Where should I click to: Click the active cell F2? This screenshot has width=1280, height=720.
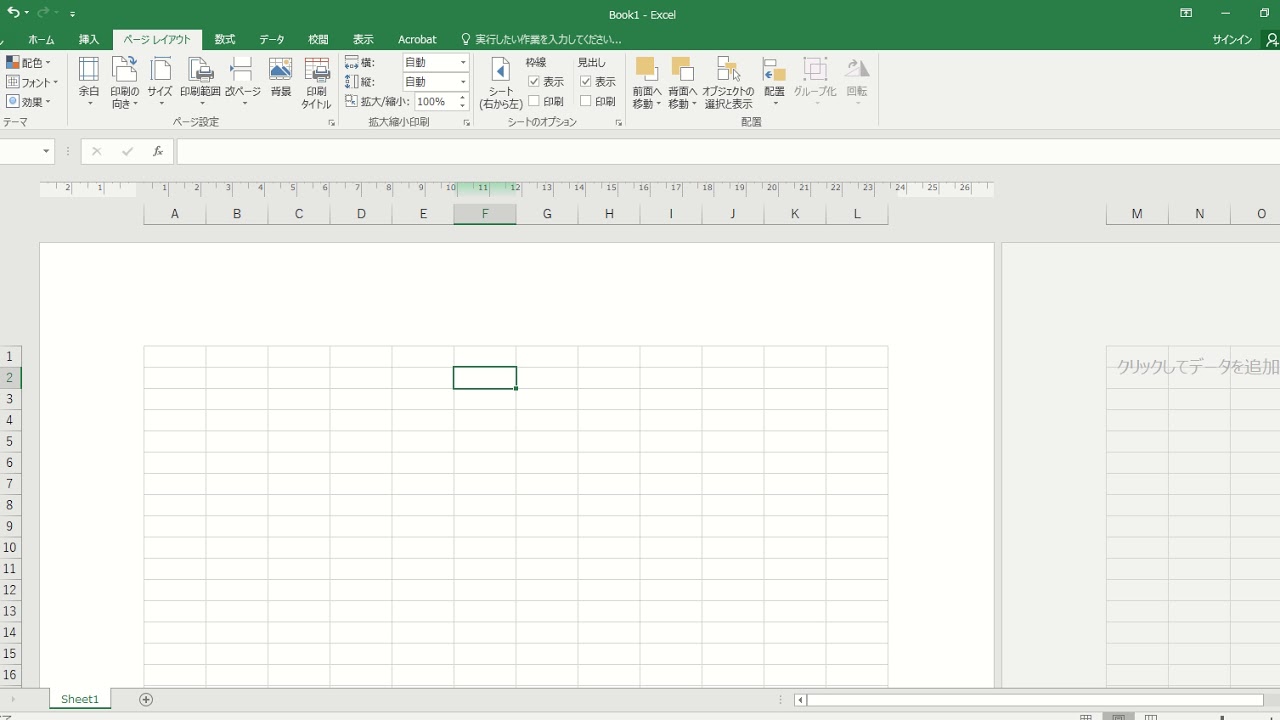click(x=485, y=377)
